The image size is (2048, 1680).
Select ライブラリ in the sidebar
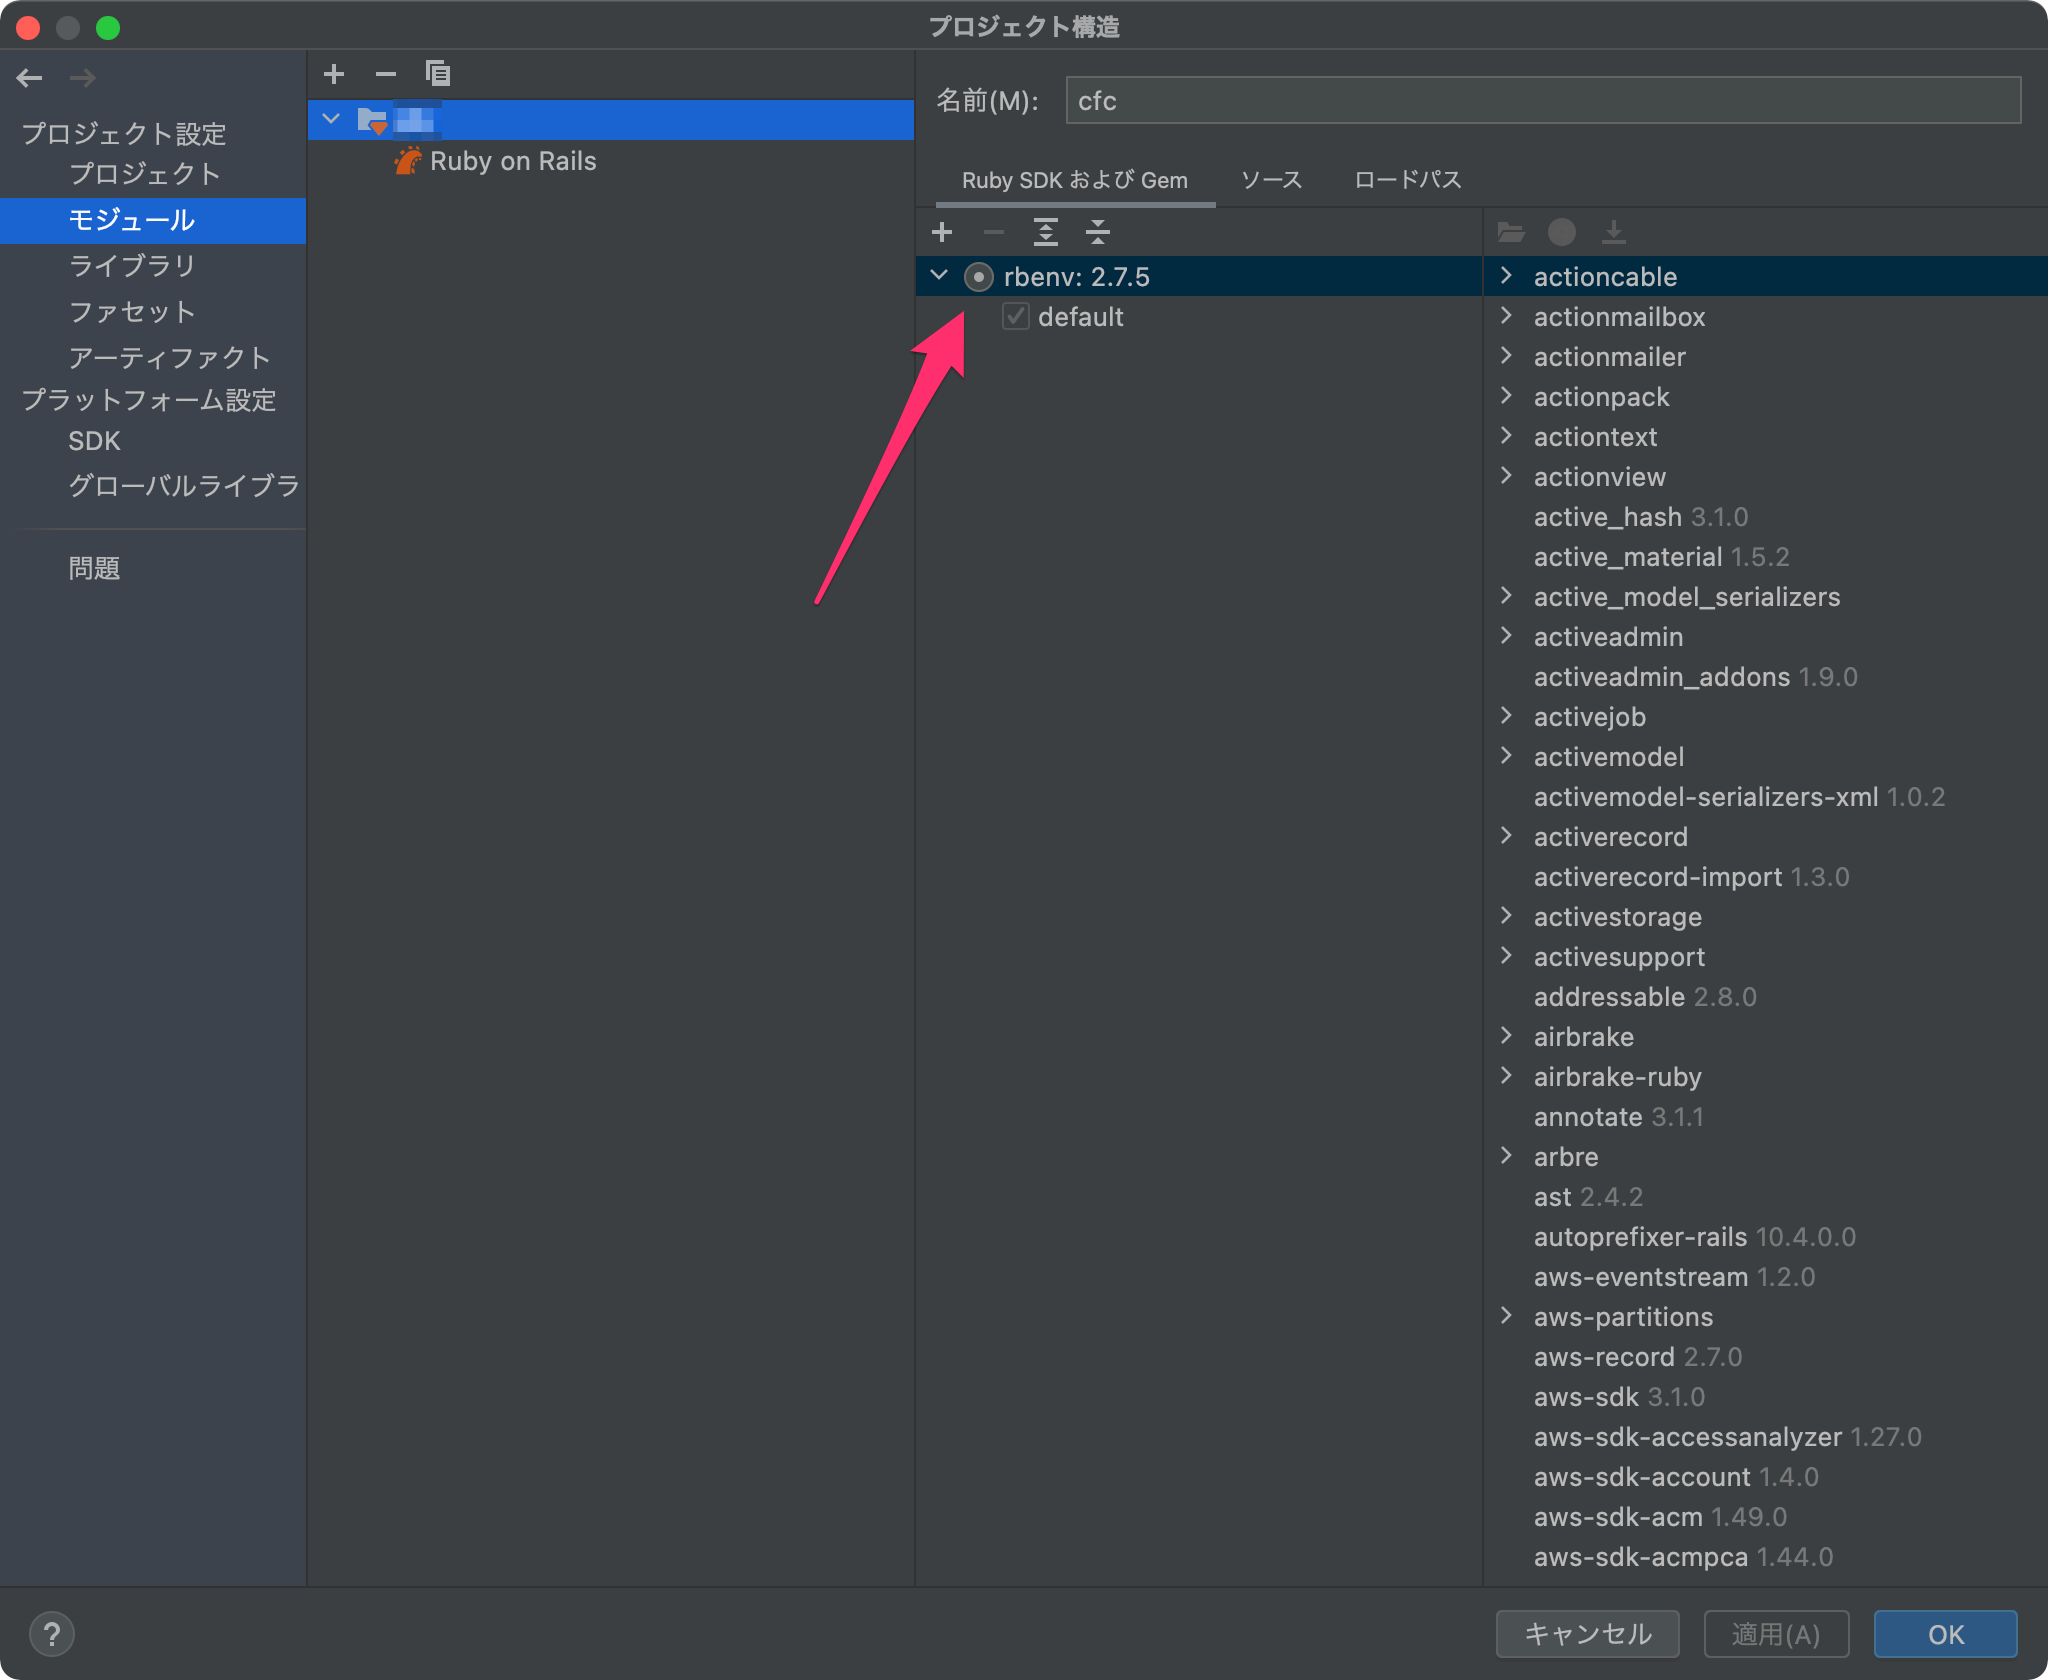132,266
